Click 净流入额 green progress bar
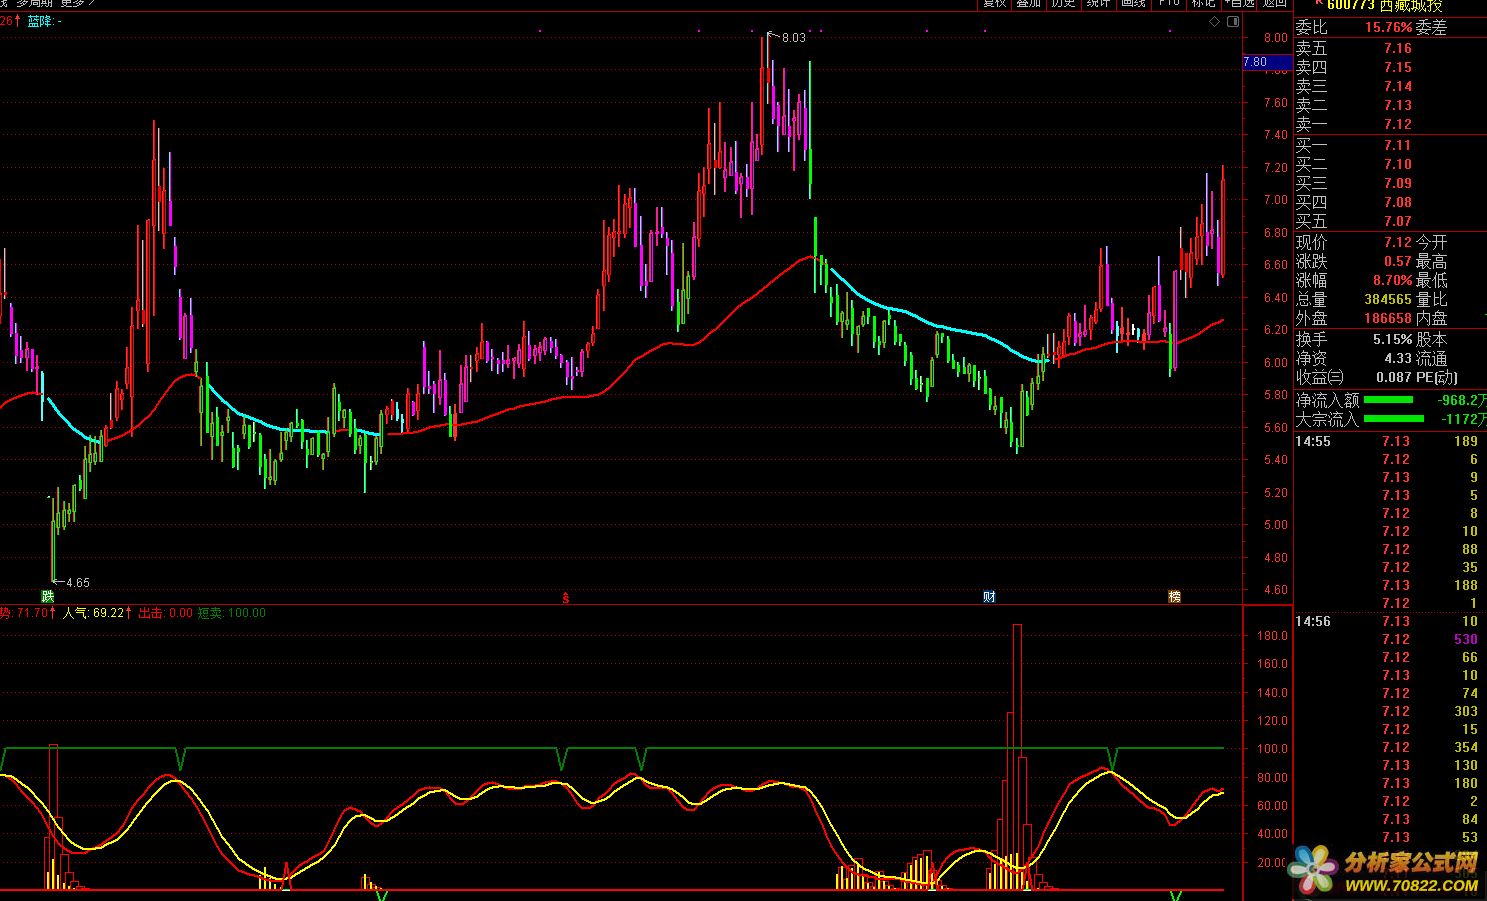Screen dimensions: 1487x901 pyautogui.click(x=1388, y=400)
